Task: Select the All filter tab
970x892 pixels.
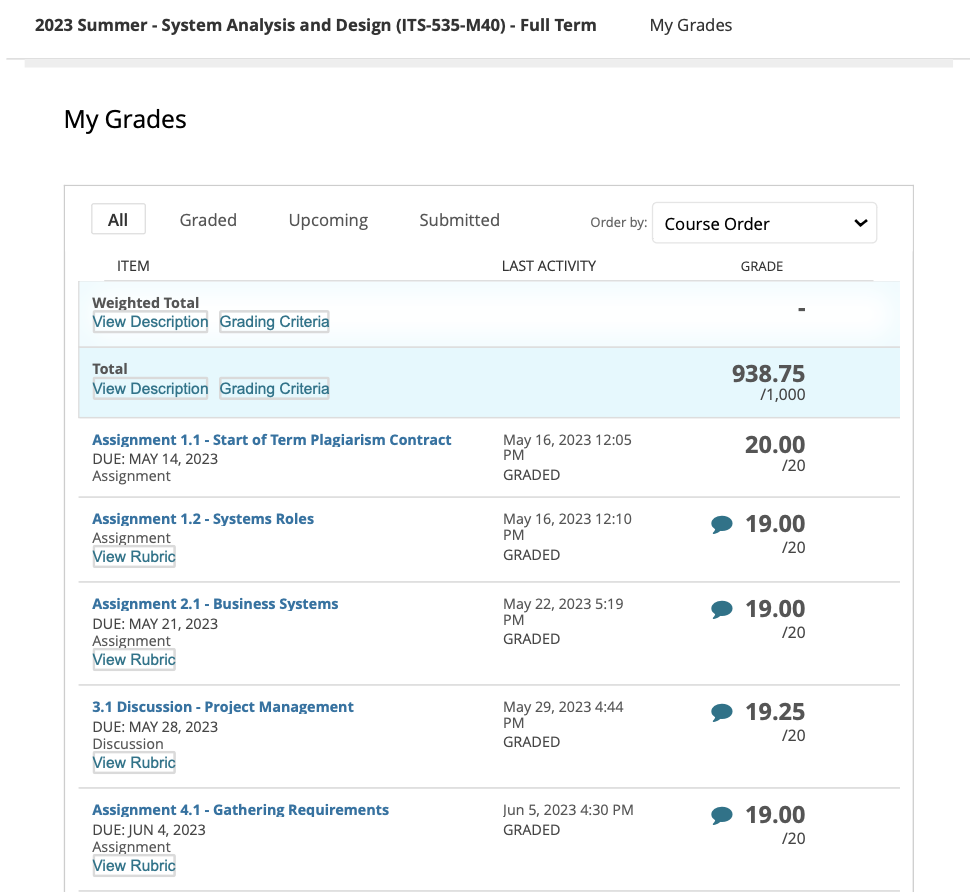Action: click(x=118, y=220)
